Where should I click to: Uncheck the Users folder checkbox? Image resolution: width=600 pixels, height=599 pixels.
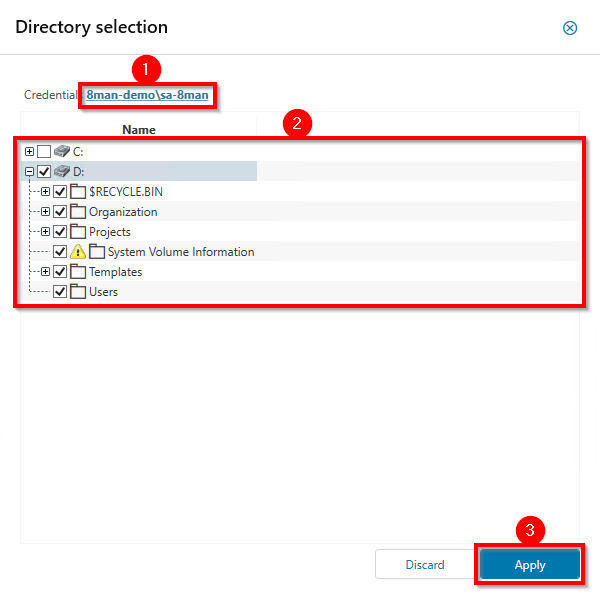[x=60, y=292]
